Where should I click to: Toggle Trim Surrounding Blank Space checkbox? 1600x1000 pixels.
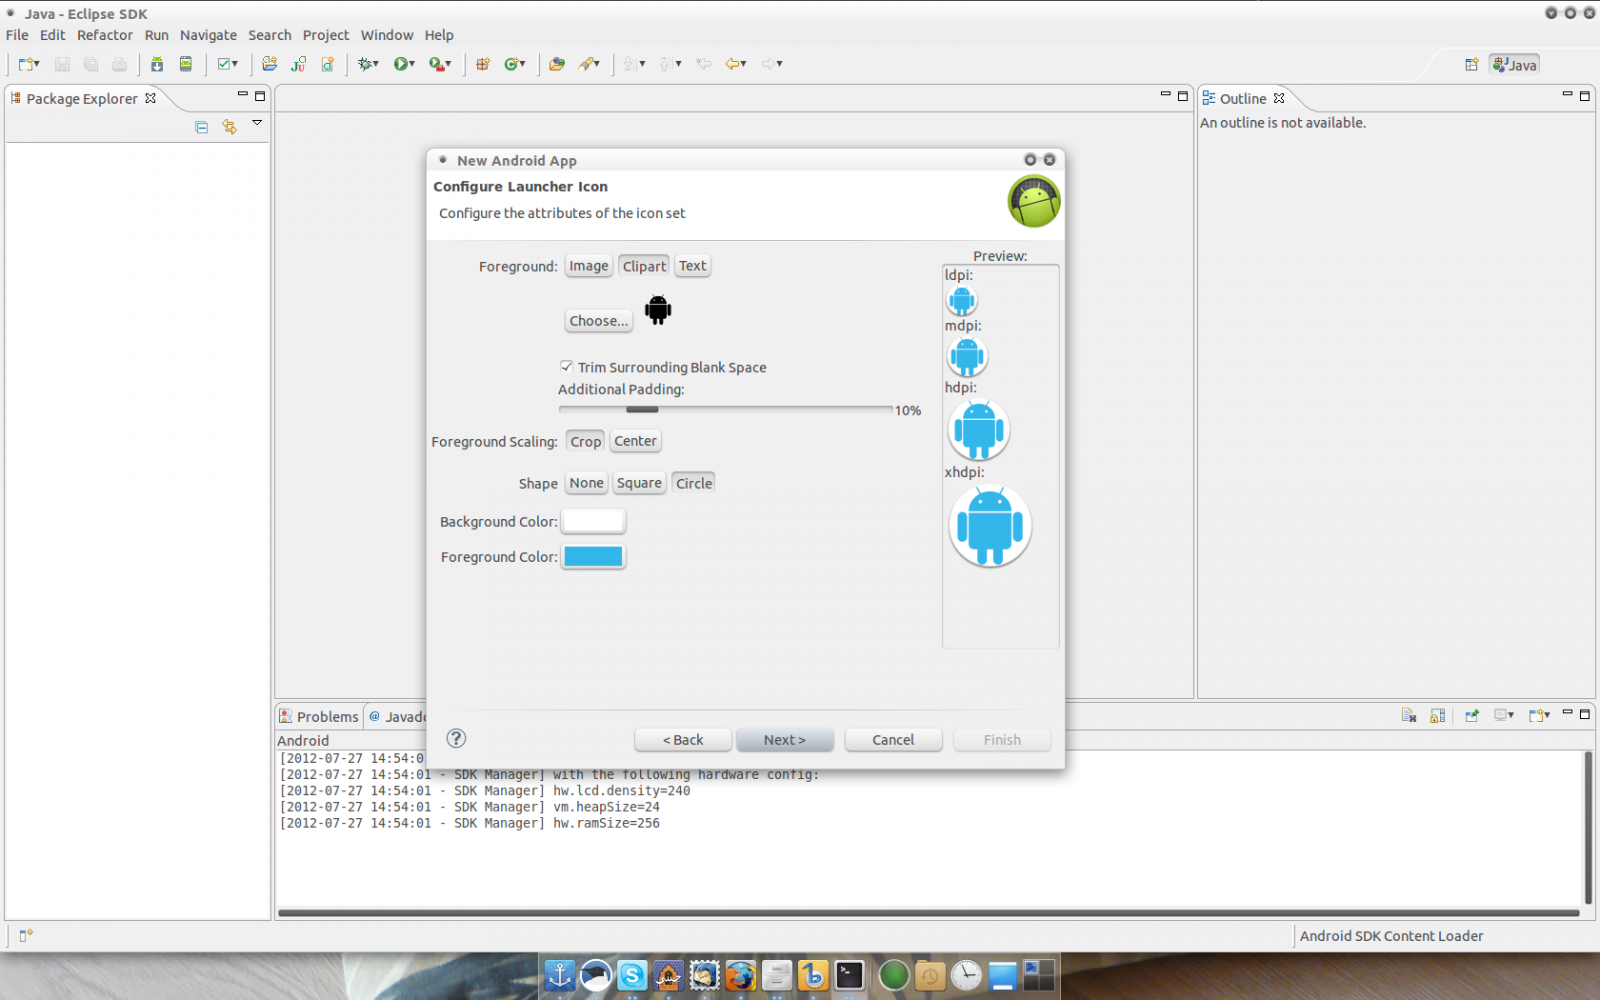click(567, 367)
